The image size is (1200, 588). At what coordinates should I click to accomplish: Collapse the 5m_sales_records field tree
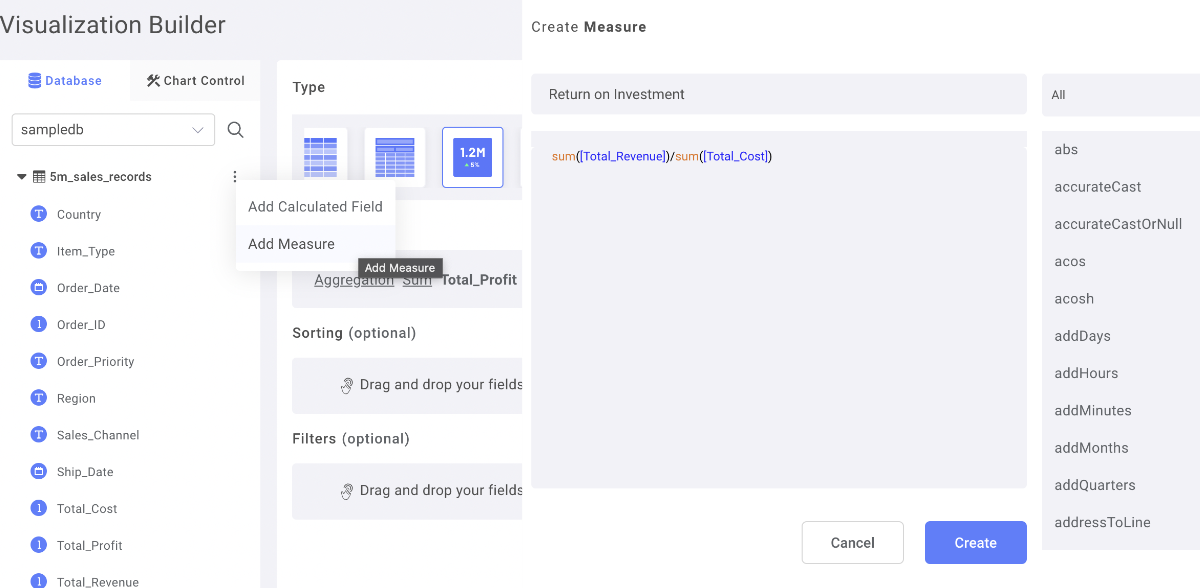point(20,176)
